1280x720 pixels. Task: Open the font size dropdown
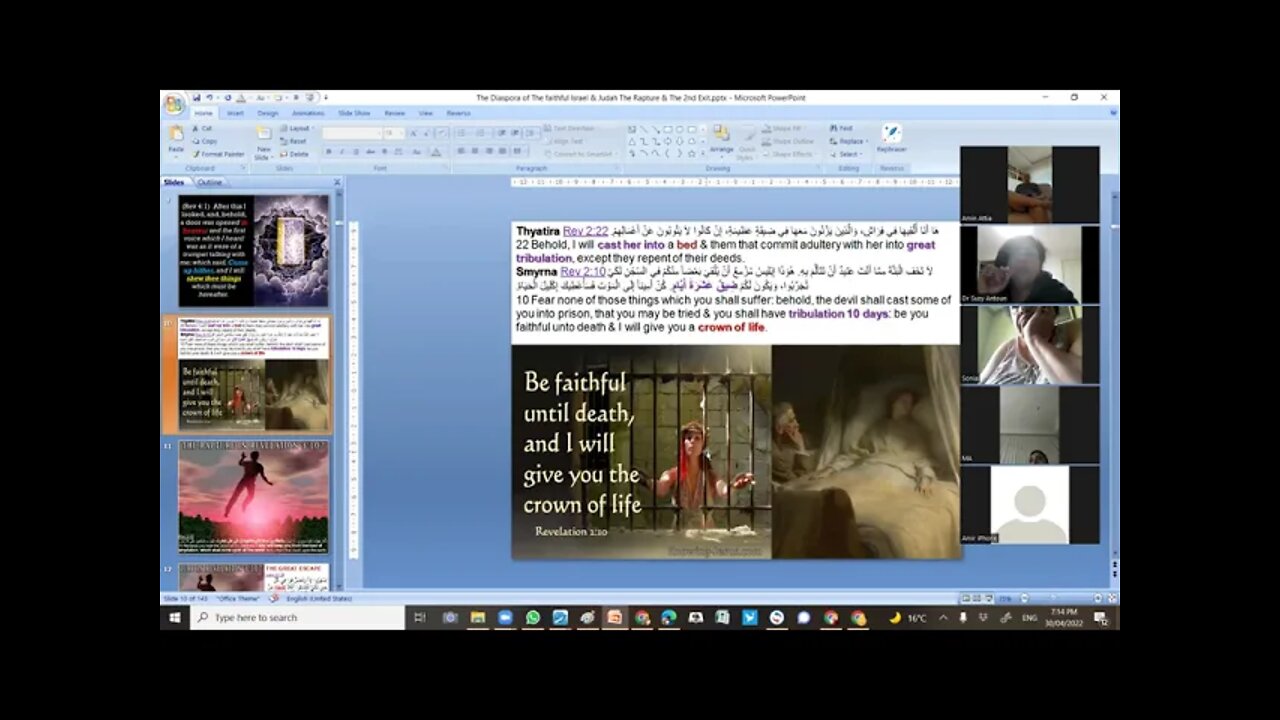tap(395, 133)
